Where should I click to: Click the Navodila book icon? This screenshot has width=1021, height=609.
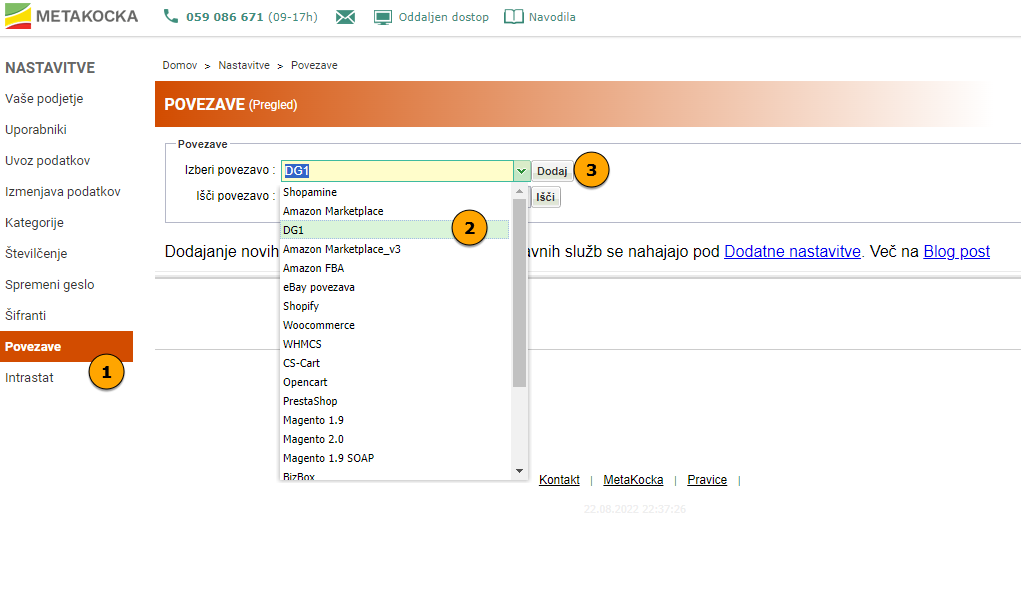(x=514, y=17)
